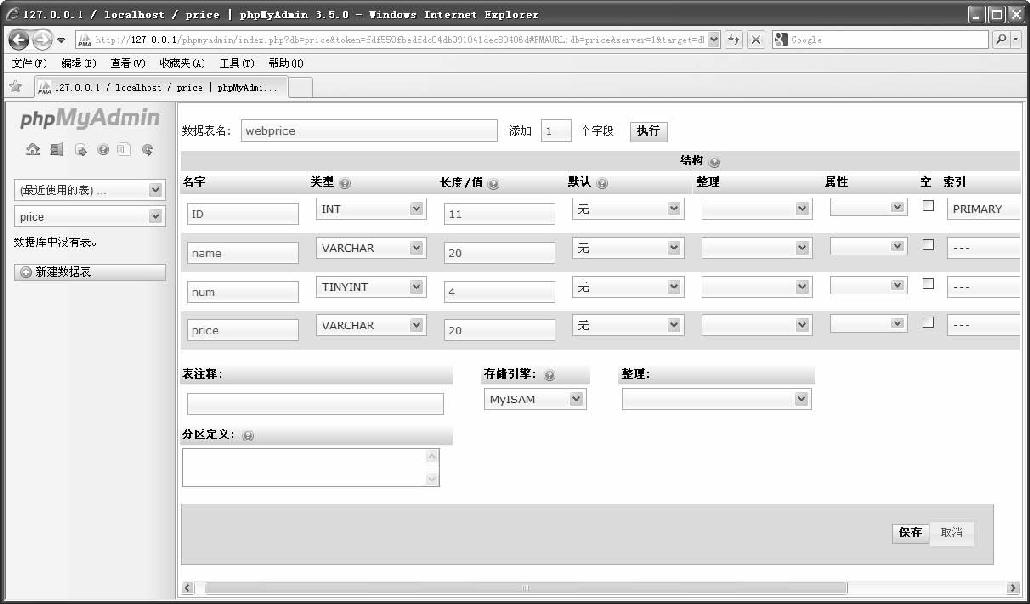Viewport: 1030px width, 604px height.
Task: Click the name field-name input box
Action: [x=243, y=253]
